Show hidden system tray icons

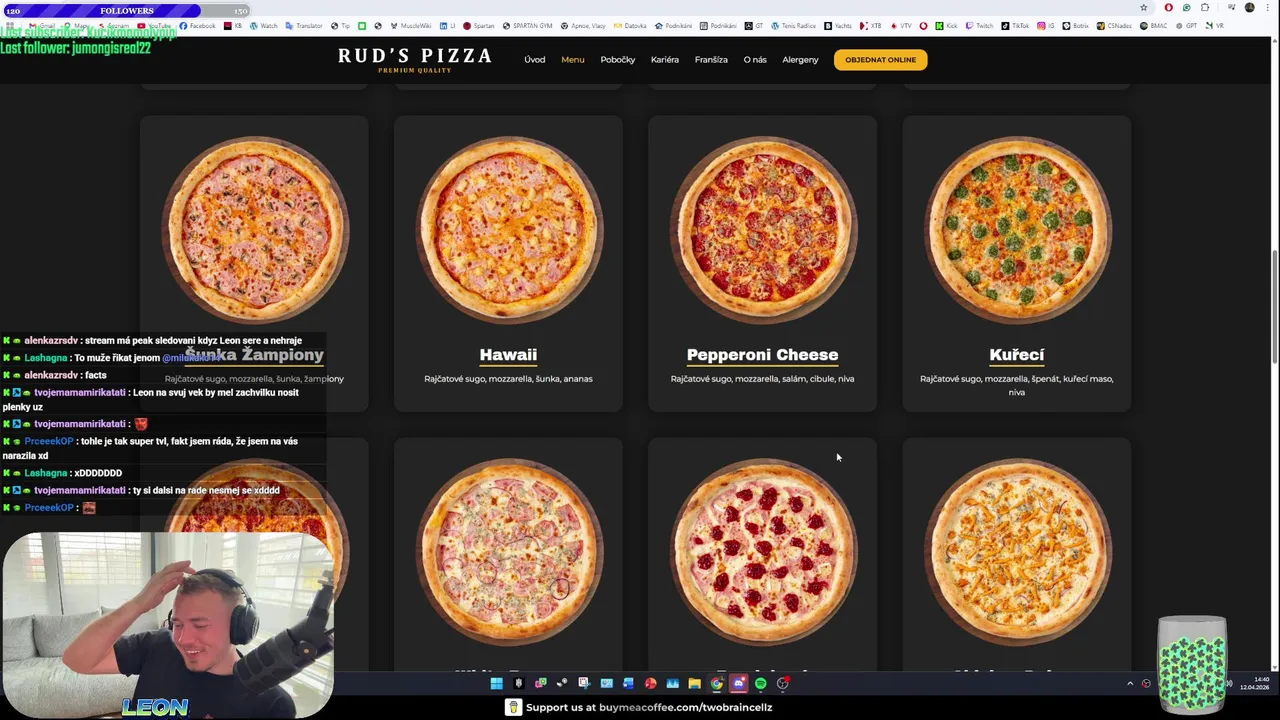tap(1130, 684)
